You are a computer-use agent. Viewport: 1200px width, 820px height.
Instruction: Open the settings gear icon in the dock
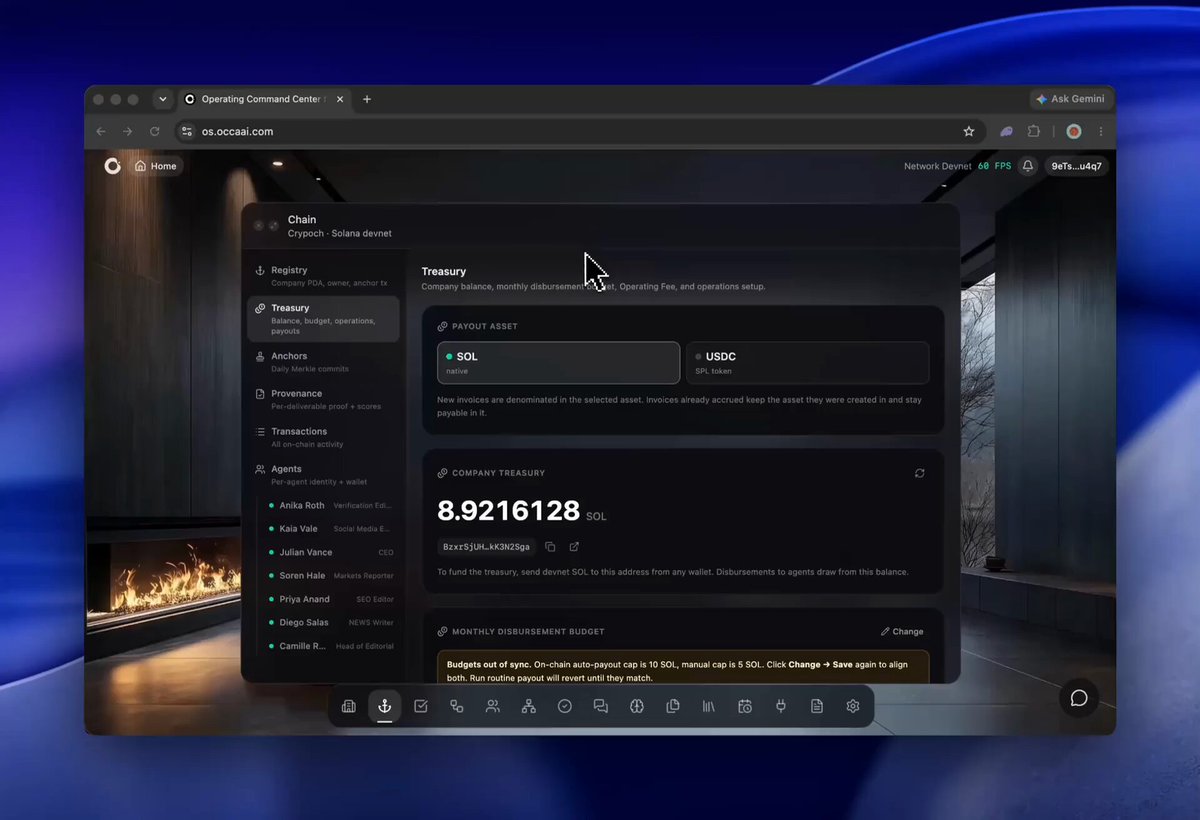pos(853,706)
